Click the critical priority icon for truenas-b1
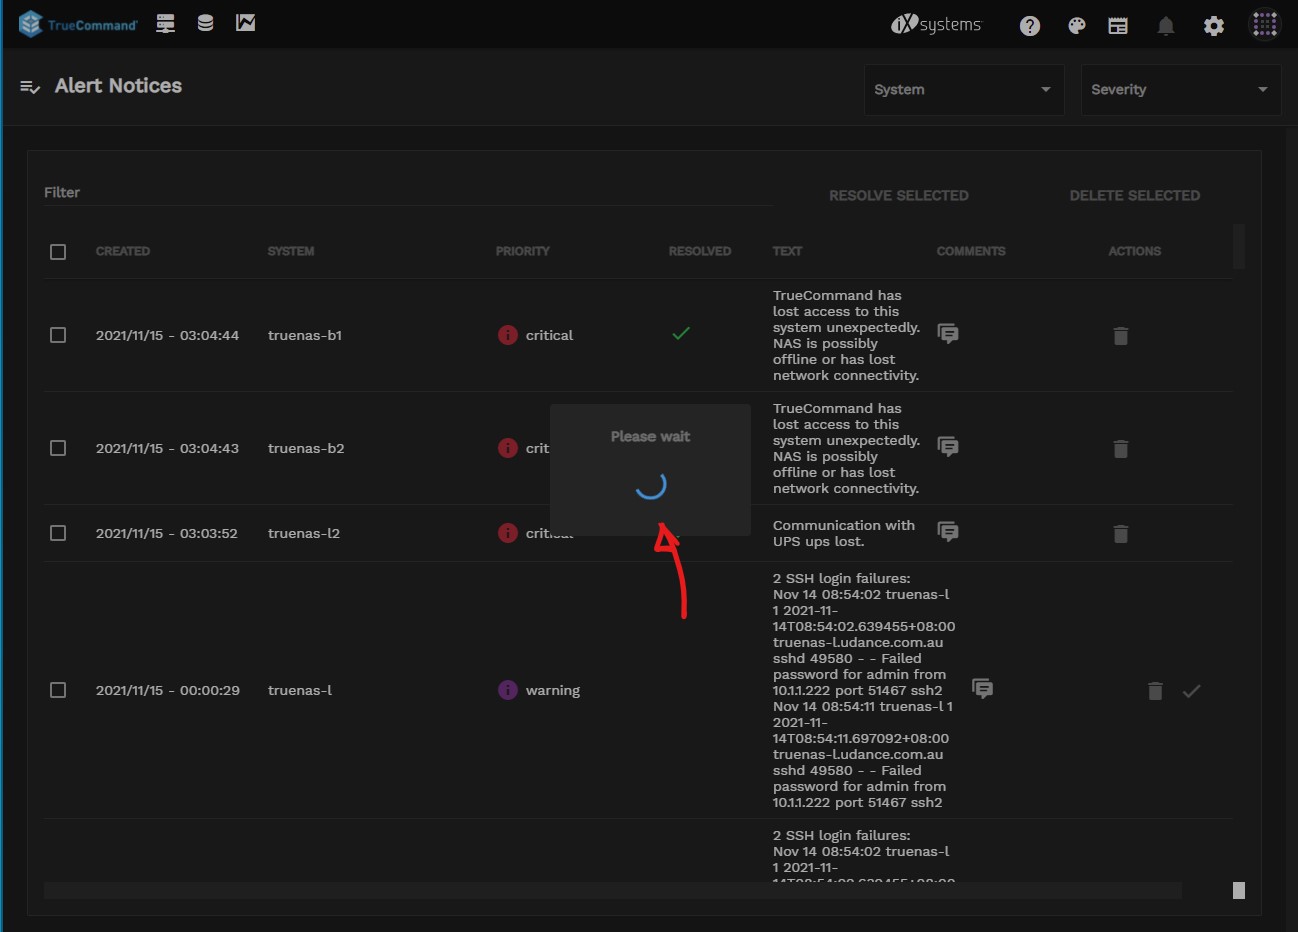Viewport: 1298px width, 932px height. [508, 335]
